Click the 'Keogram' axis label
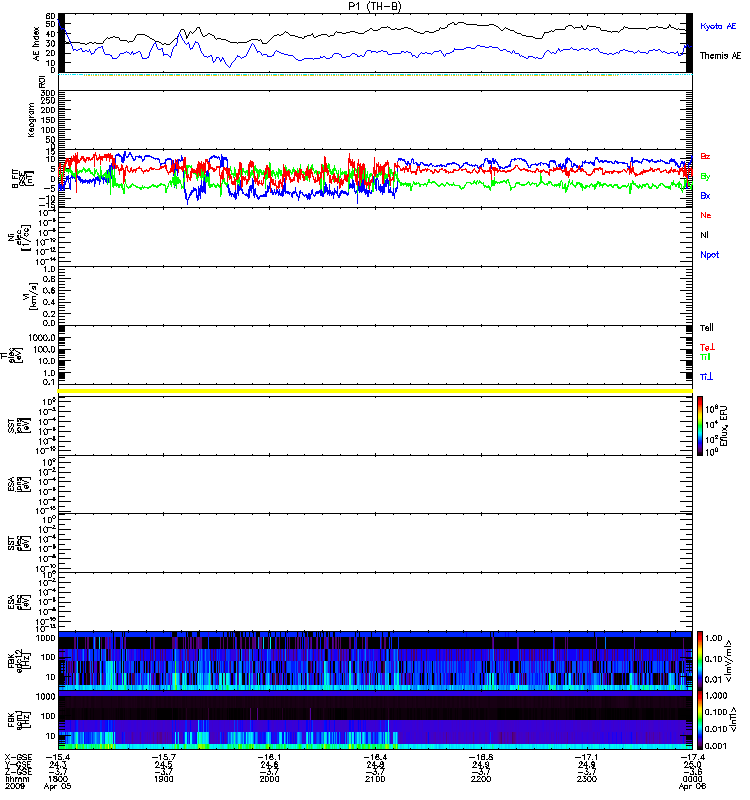Image resolution: width=750 pixels, height=800 pixels. point(31,119)
